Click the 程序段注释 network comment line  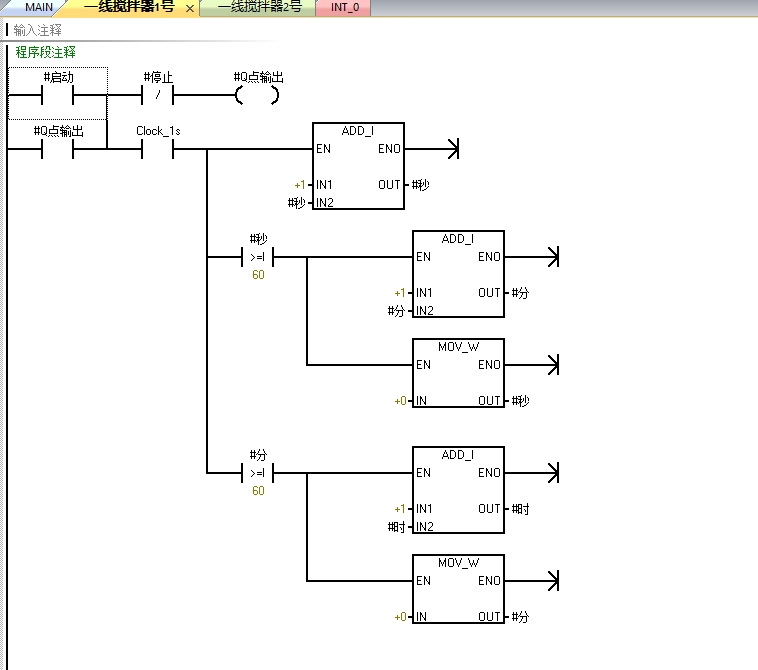[46, 52]
